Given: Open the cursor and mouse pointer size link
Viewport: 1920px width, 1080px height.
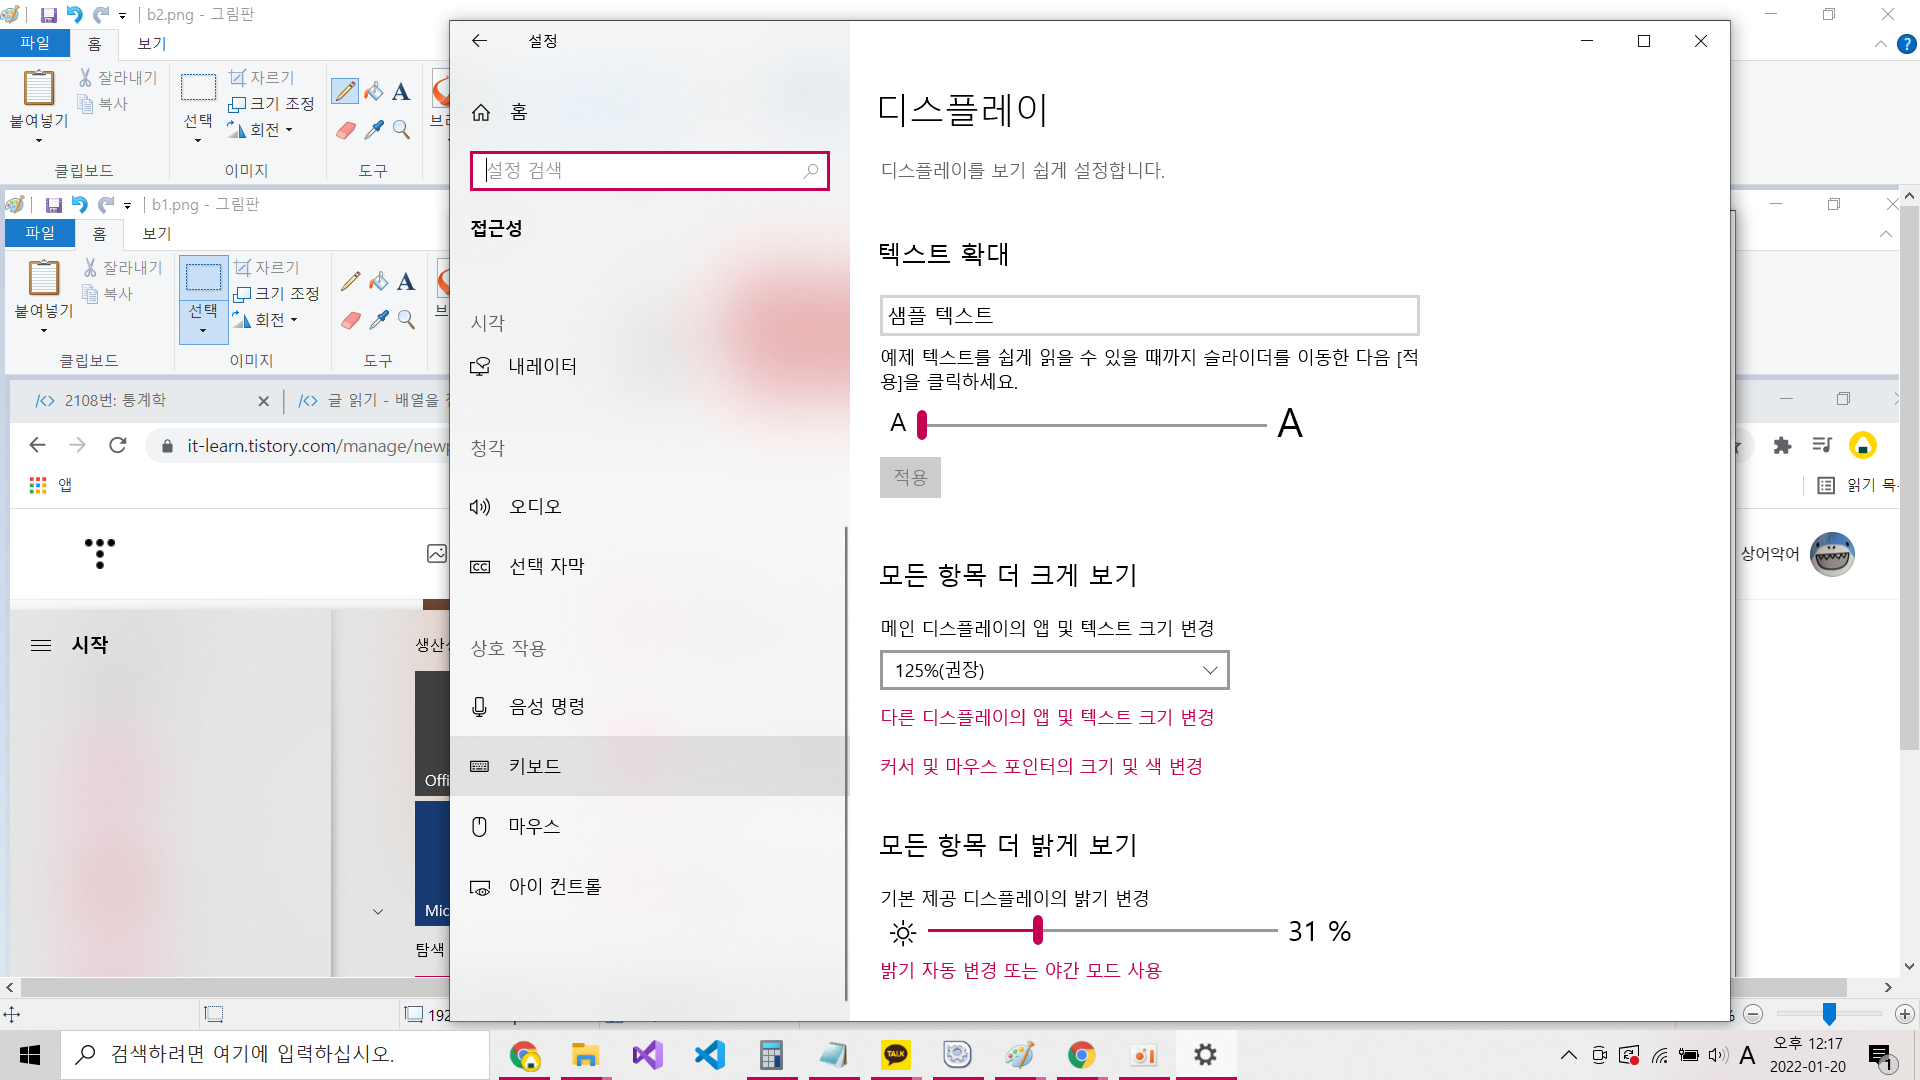Looking at the screenshot, I should [x=1041, y=766].
